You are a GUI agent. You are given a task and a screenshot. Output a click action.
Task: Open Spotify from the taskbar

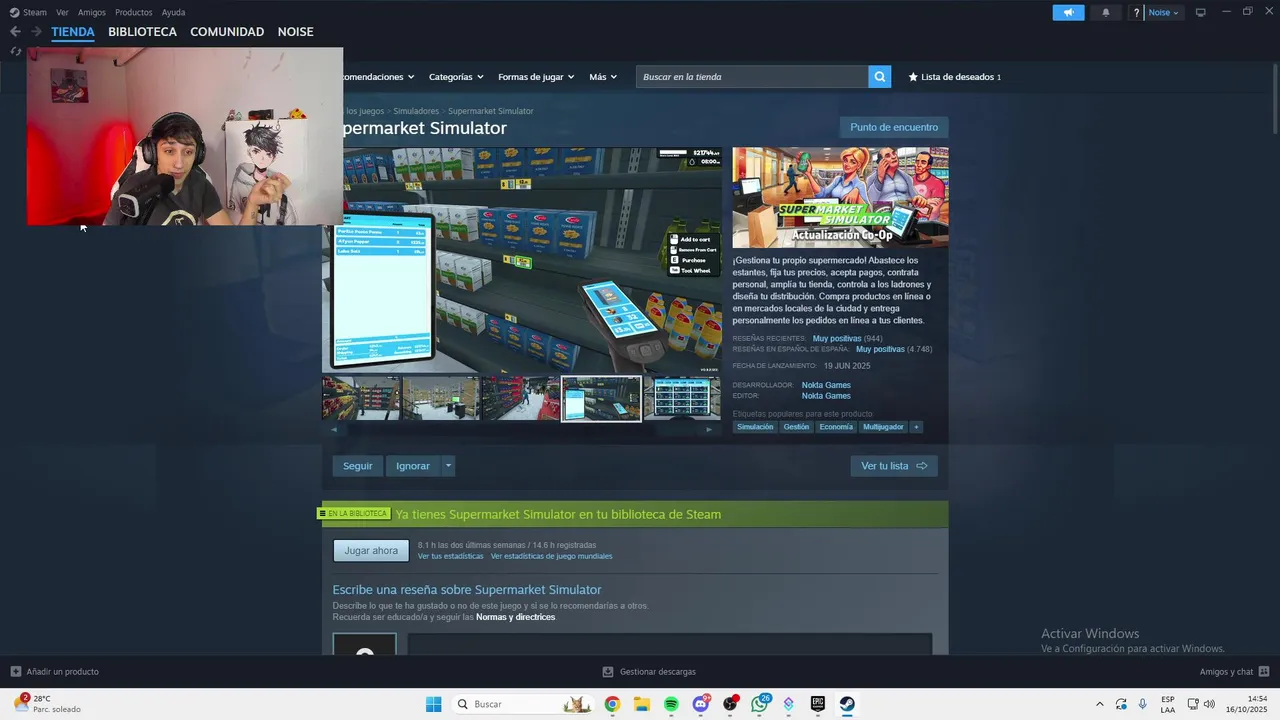(671, 704)
